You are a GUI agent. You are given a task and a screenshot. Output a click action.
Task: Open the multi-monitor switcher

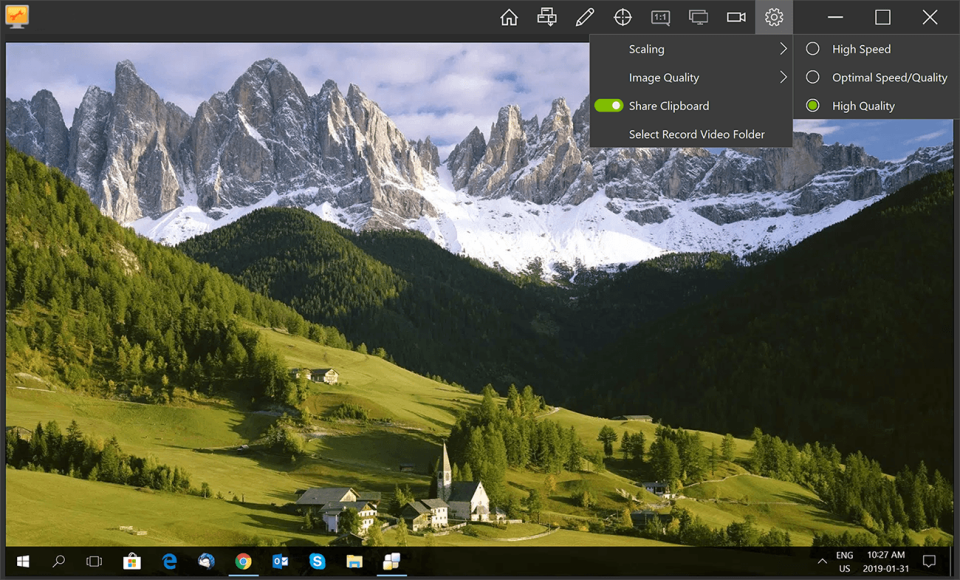tap(698, 16)
